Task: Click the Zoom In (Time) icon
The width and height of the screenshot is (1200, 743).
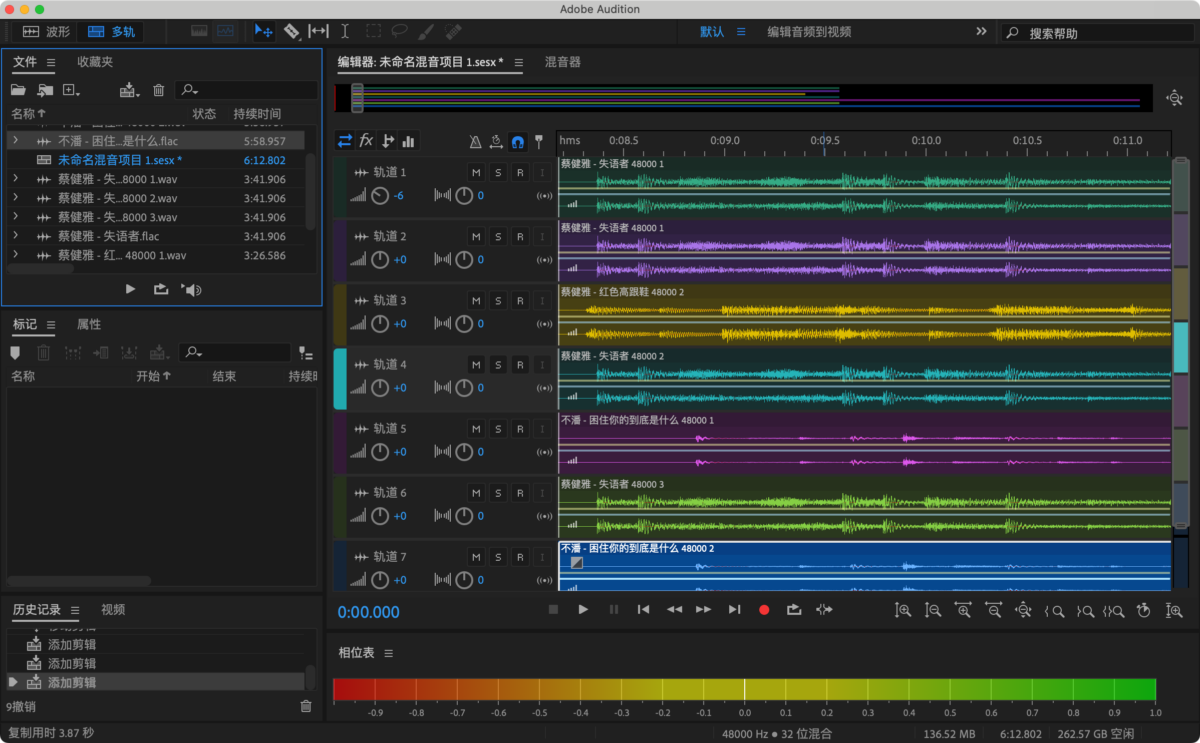Action: click(963, 609)
